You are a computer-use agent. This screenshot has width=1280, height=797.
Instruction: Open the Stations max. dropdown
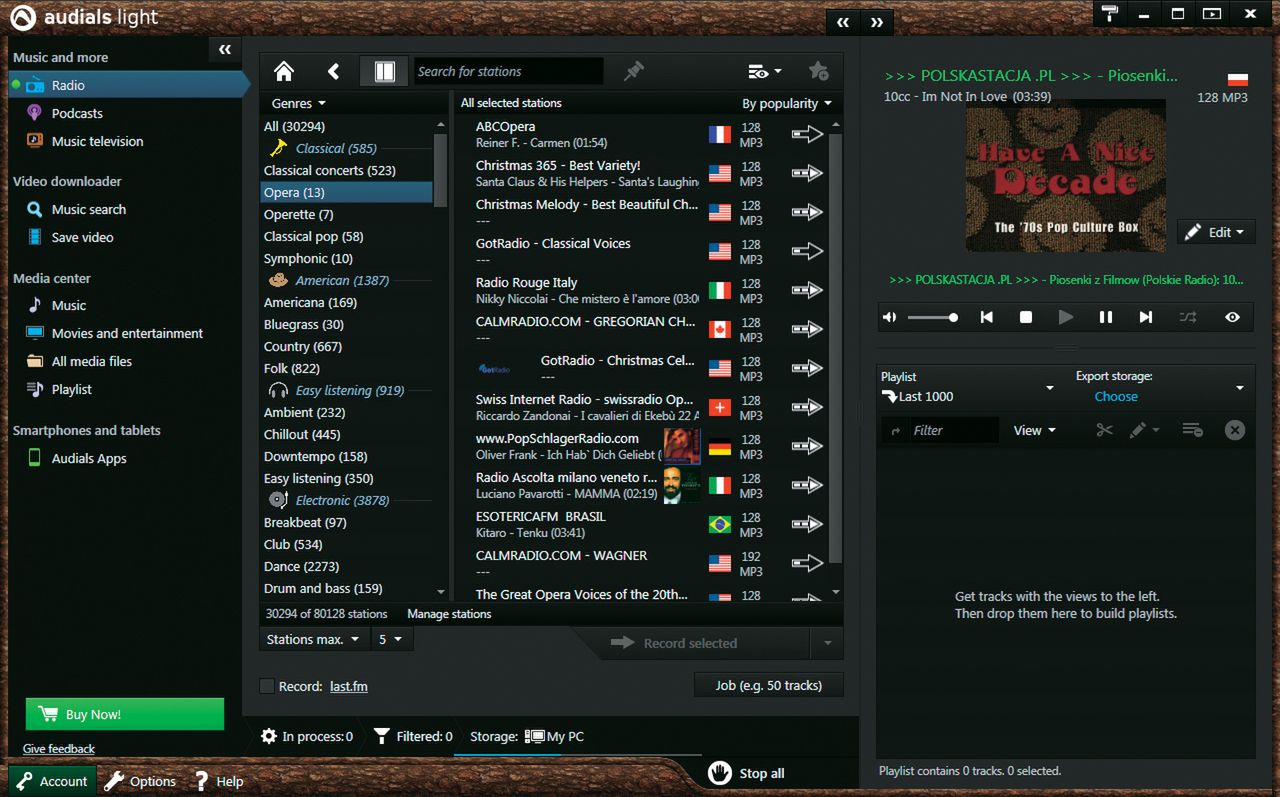tap(314, 639)
